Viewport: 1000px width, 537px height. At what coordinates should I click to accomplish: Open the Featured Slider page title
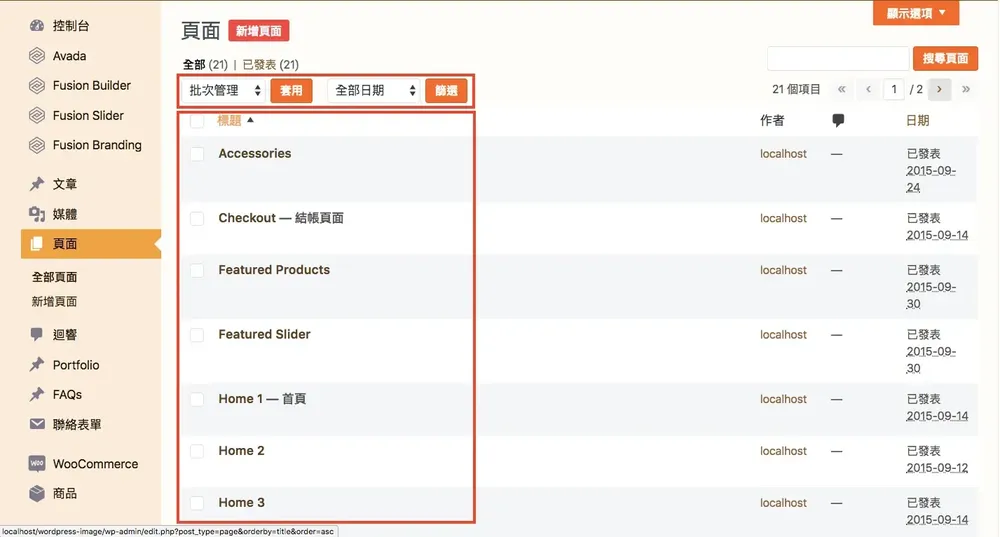click(264, 334)
